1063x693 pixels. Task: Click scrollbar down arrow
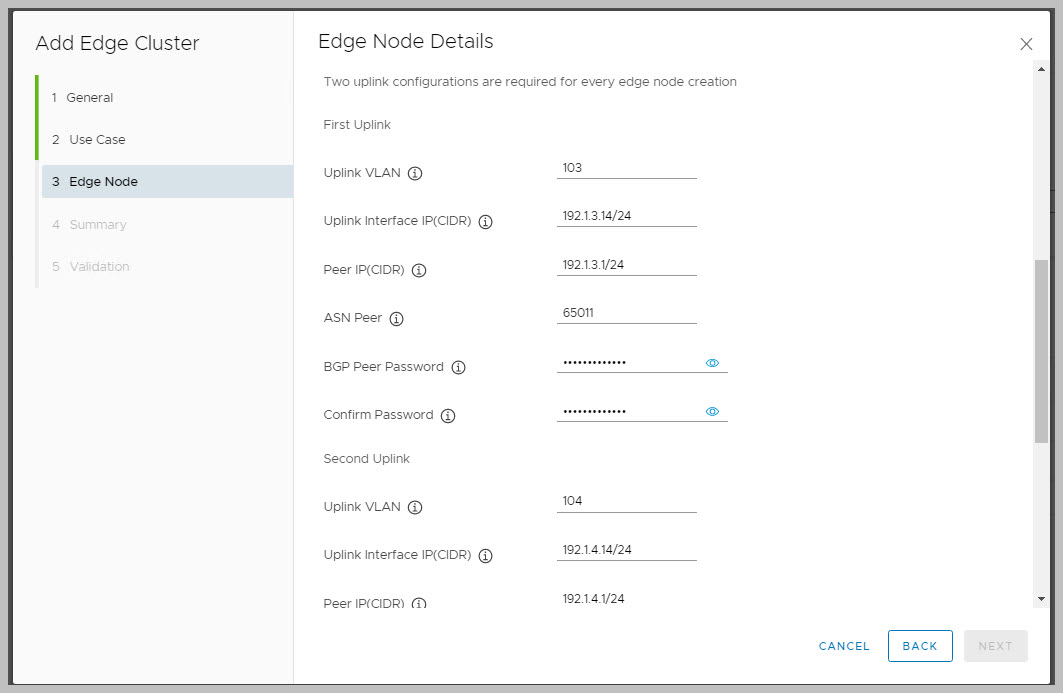1041,598
